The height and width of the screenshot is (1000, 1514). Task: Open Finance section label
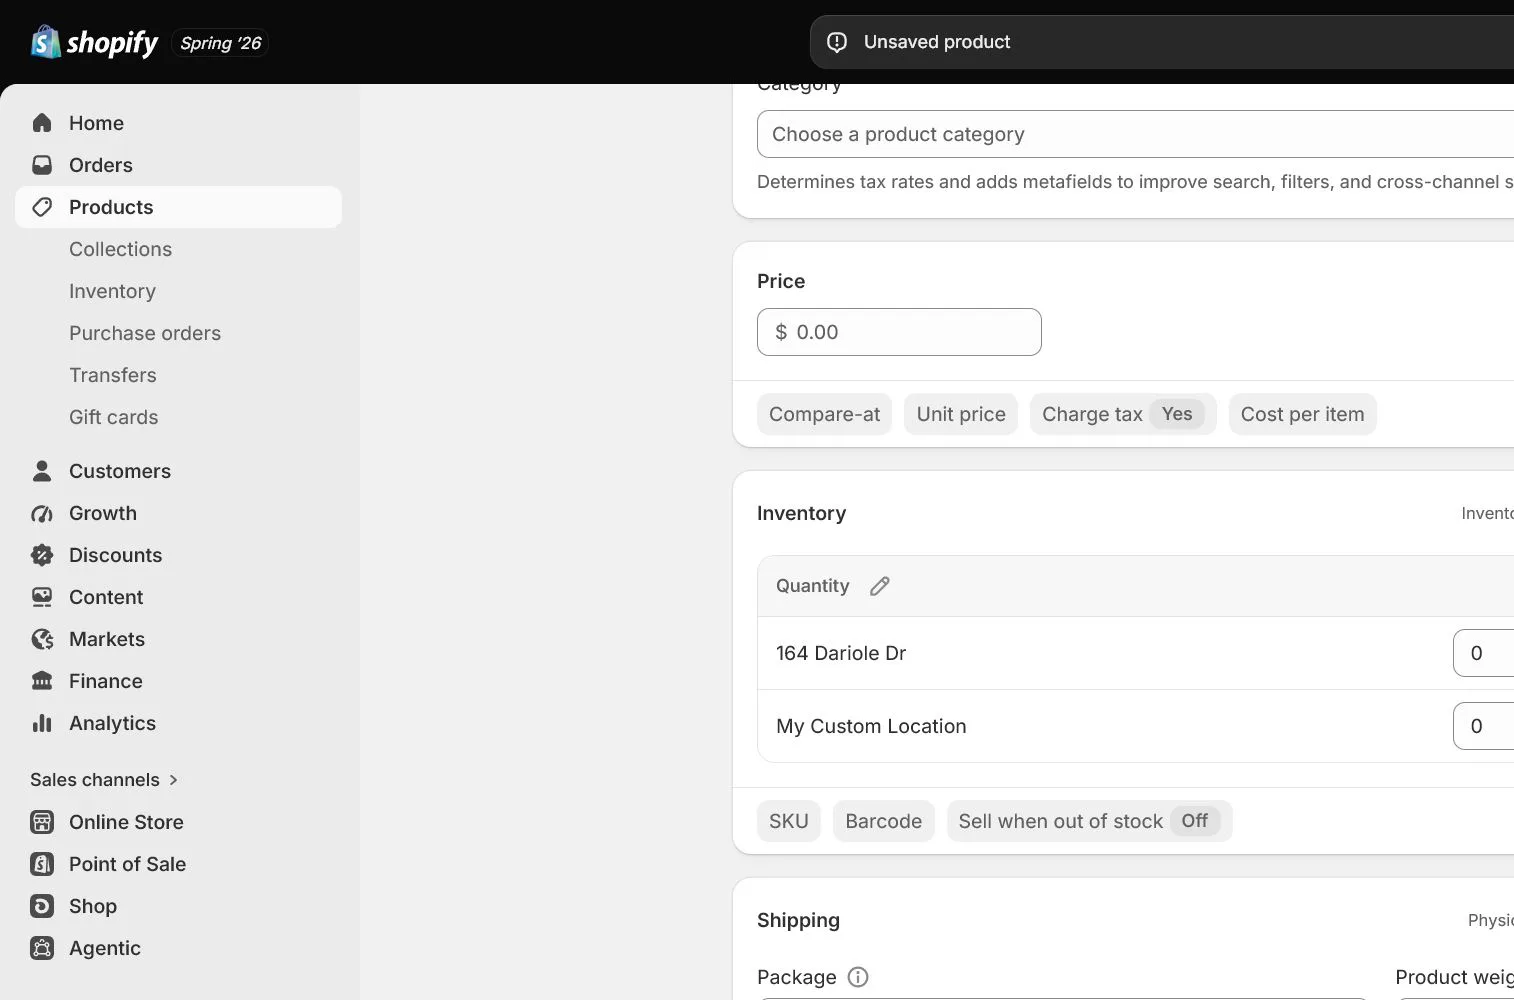(106, 681)
